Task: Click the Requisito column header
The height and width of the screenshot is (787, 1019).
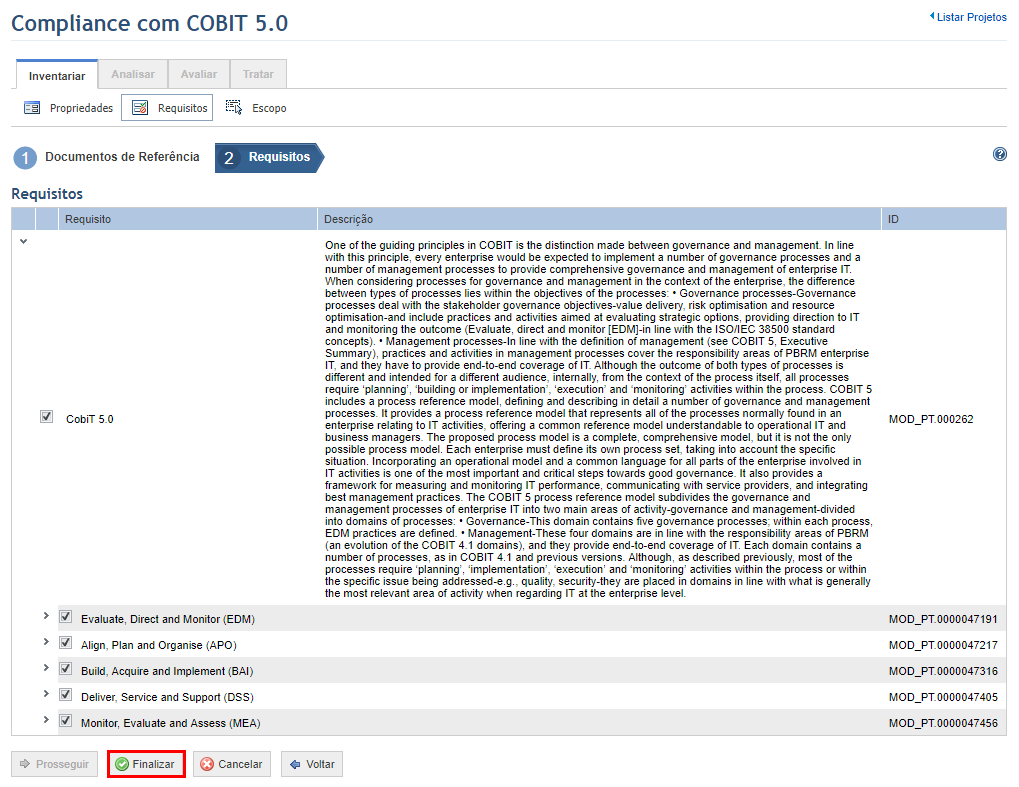Action: click(x=188, y=219)
